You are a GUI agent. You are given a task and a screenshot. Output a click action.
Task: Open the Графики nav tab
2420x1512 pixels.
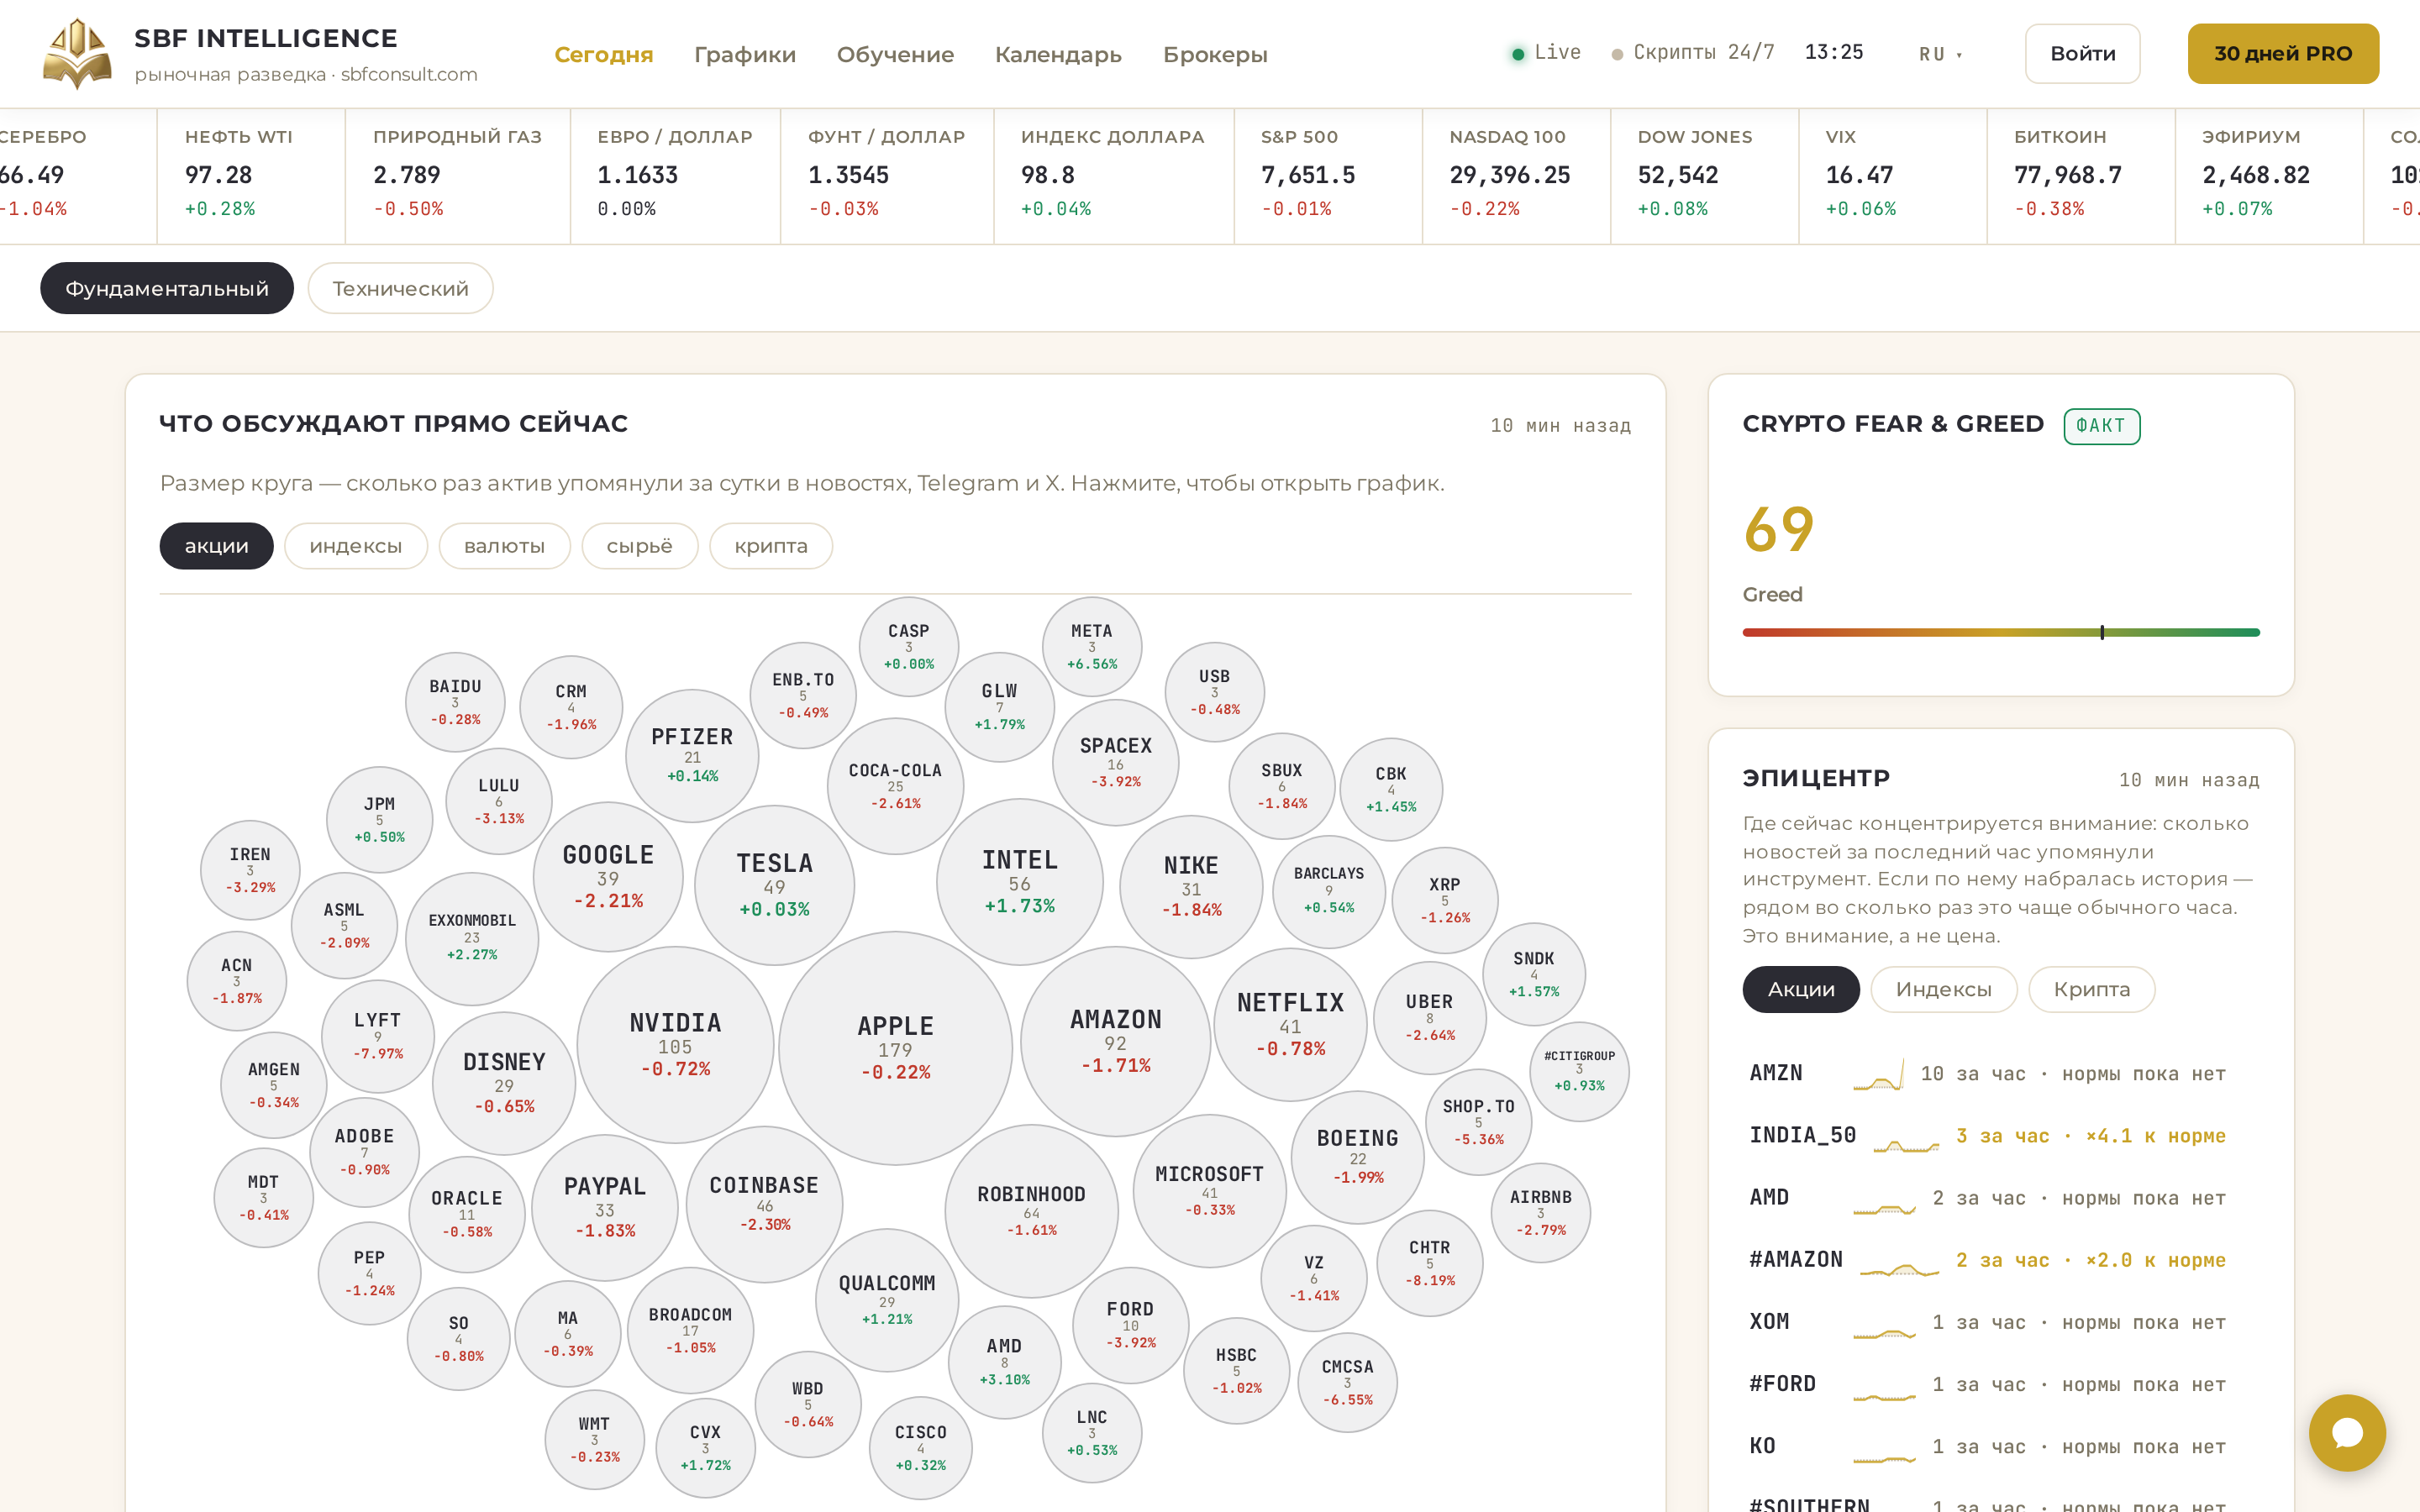click(x=745, y=54)
